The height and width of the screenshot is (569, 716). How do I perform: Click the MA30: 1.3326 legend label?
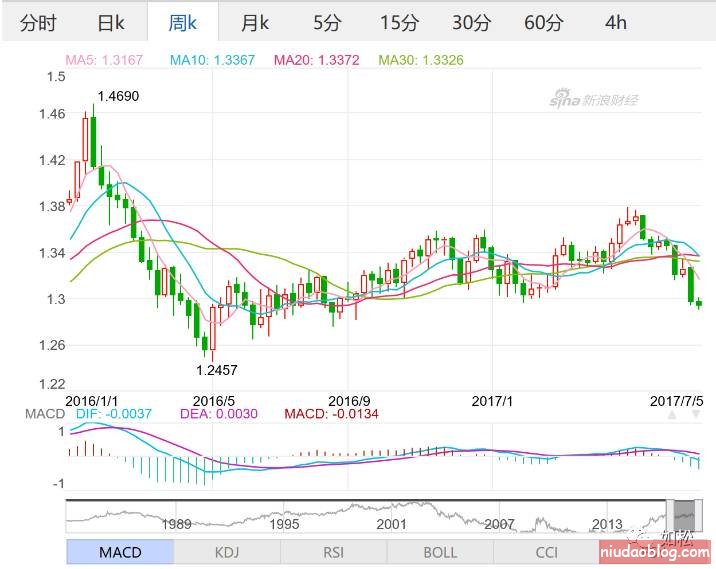[x=421, y=60]
